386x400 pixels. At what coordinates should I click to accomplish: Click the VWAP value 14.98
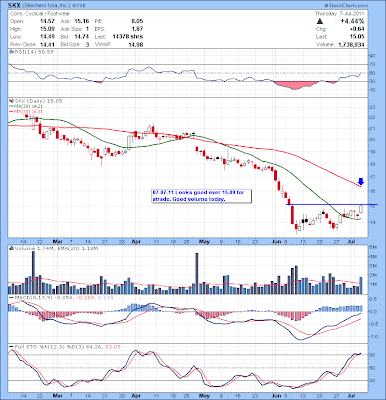[x=136, y=44]
